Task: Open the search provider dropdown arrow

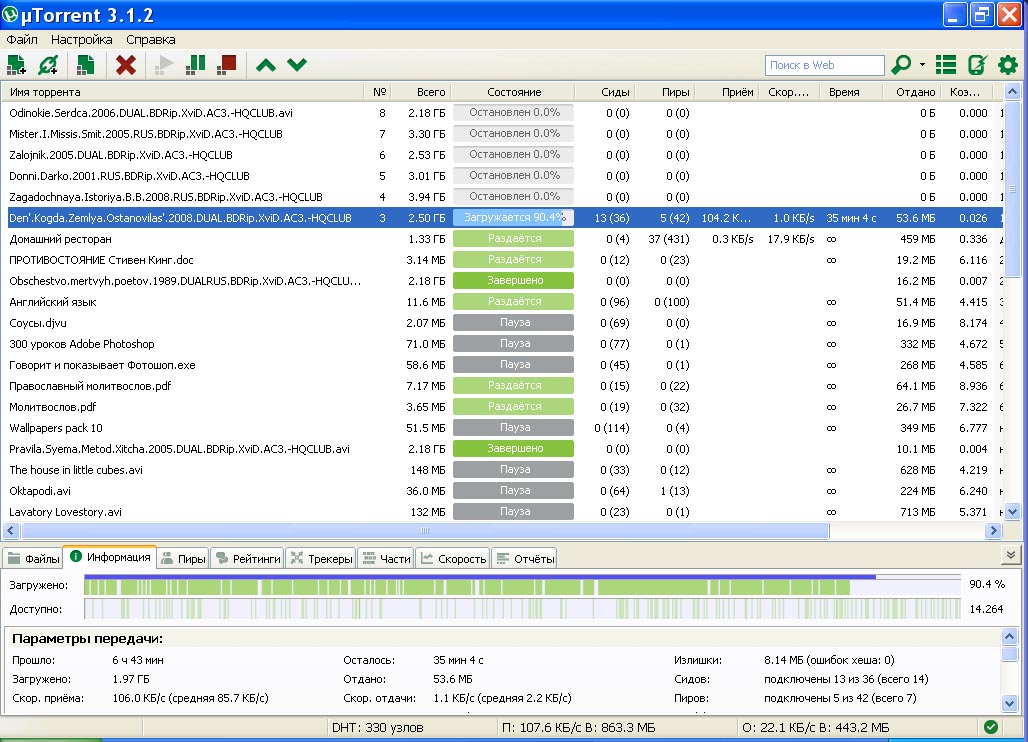Action: pyautogui.click(x=922, y=65)
